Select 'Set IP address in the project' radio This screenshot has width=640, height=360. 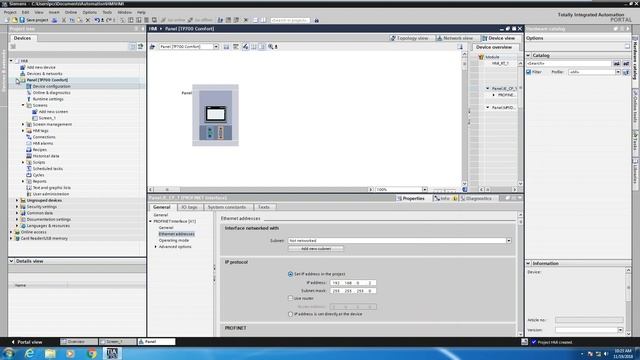[290, 274]
